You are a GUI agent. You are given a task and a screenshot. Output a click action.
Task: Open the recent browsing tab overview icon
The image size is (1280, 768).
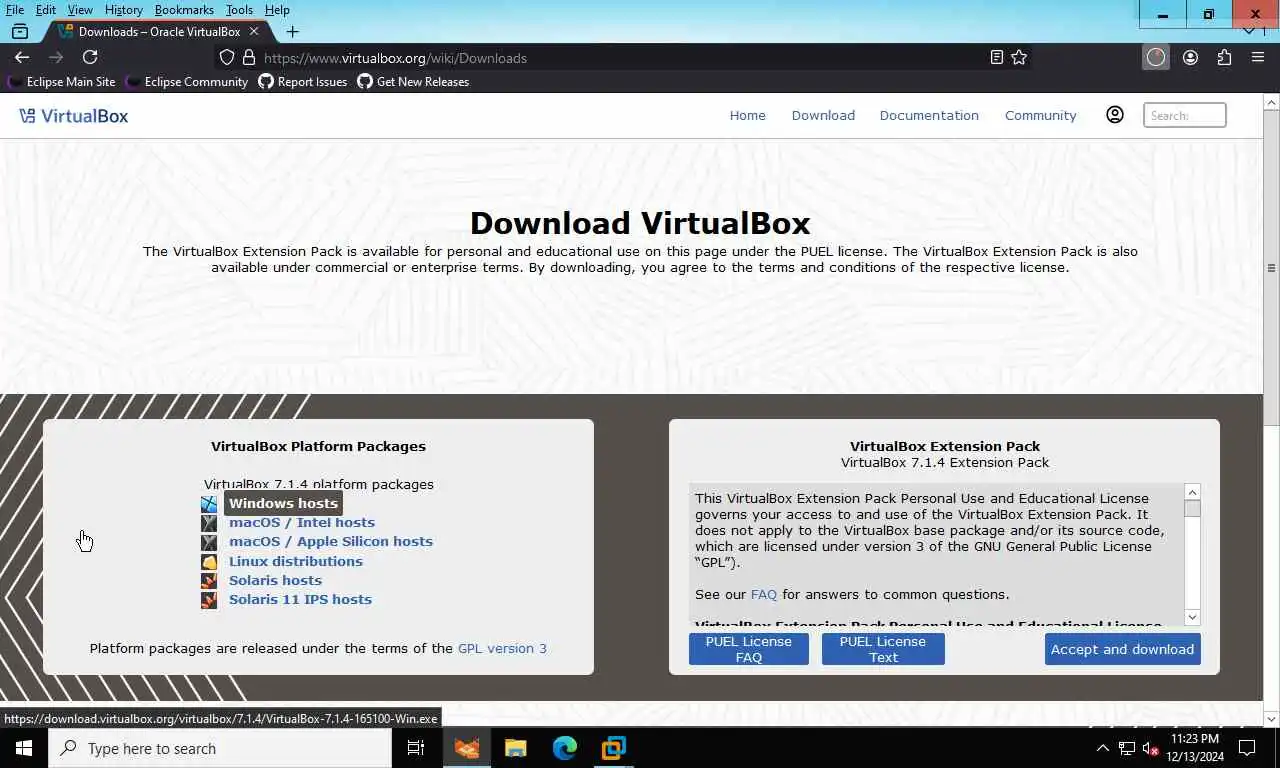[20, 32]
